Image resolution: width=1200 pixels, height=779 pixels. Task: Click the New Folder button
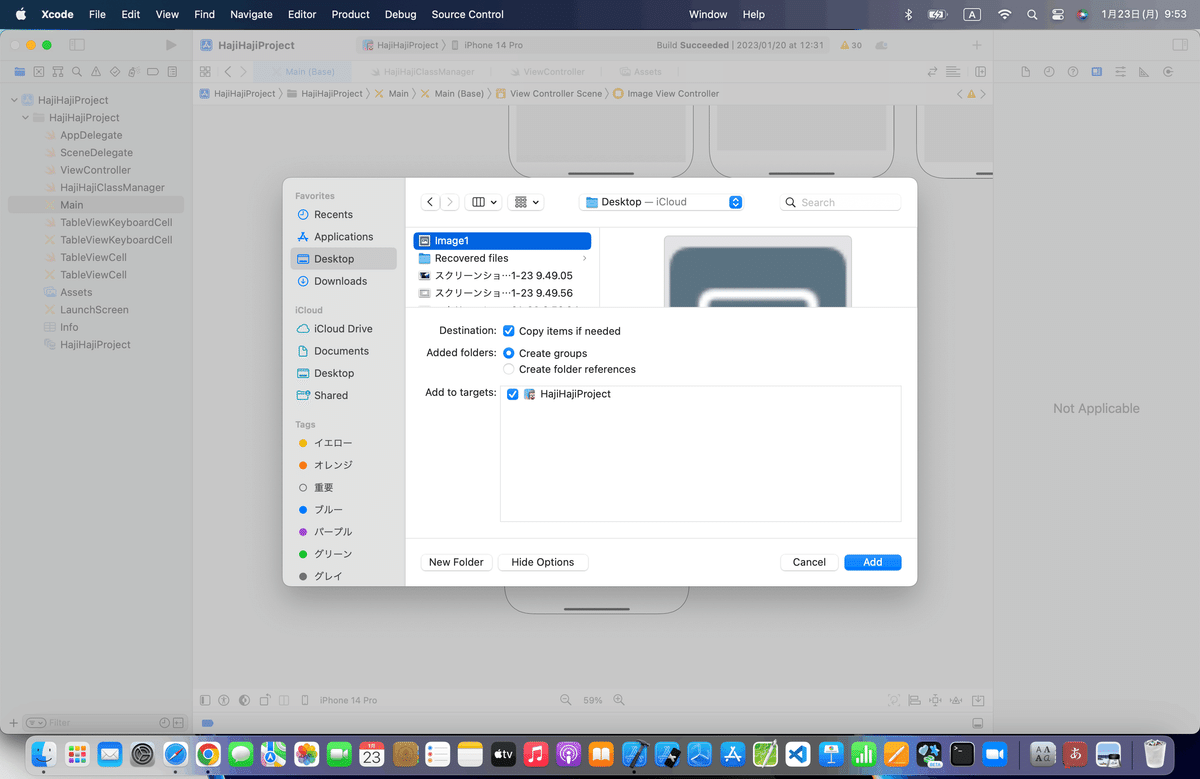click(456, 562)
